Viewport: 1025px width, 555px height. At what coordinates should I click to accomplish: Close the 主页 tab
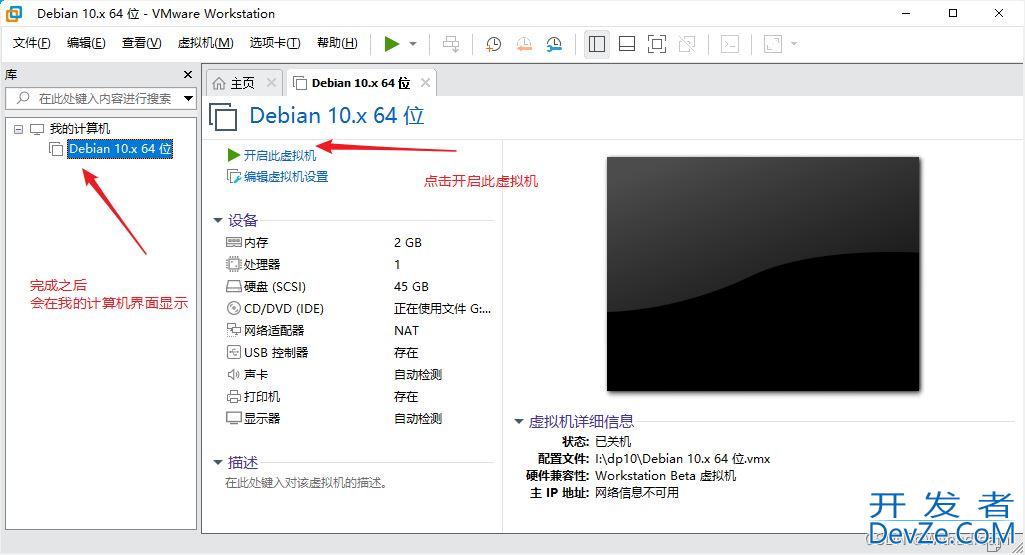click(x=271, y=82)
